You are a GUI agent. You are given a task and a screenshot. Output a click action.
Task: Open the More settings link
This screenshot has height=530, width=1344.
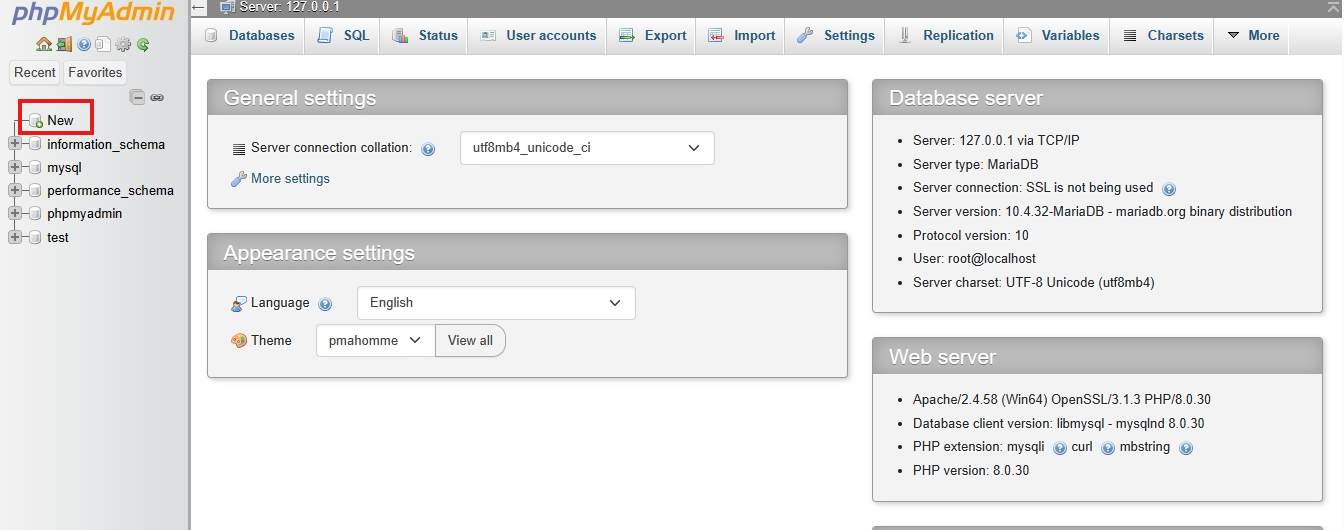tap(290, 178)
